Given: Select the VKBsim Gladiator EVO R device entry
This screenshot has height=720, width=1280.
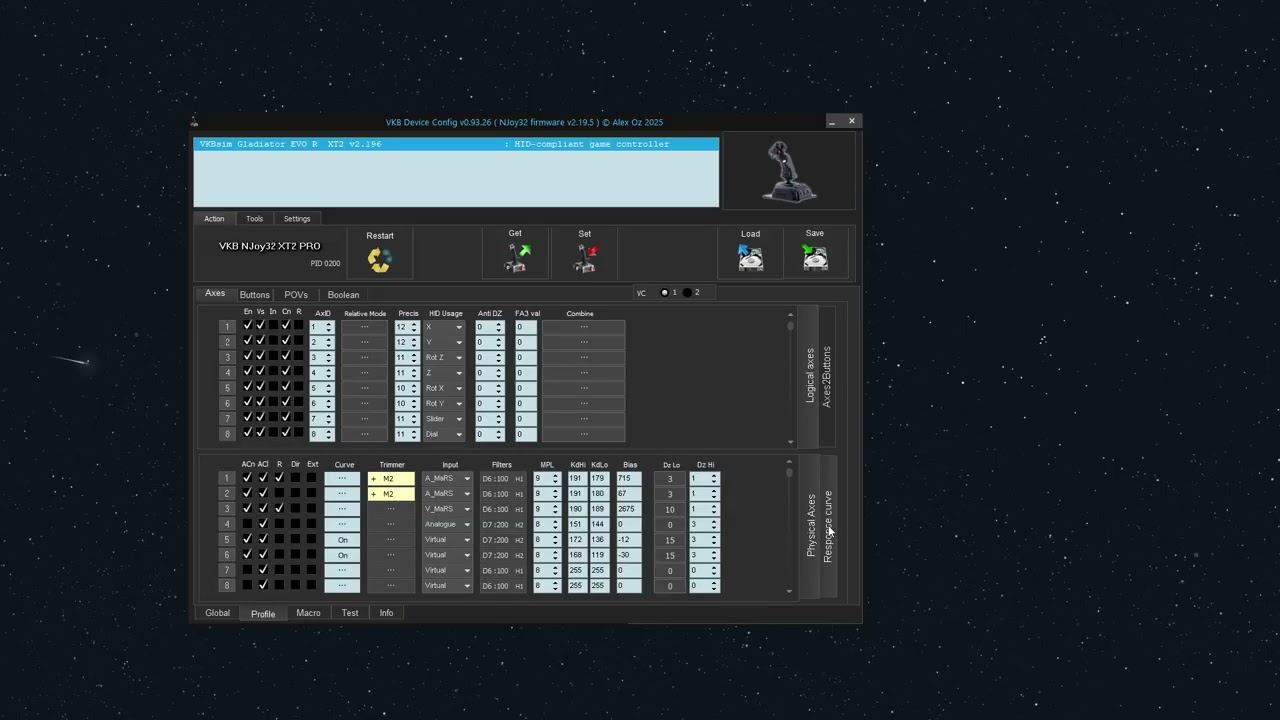Looking at the screenshot, I should (x=456, y=144).
